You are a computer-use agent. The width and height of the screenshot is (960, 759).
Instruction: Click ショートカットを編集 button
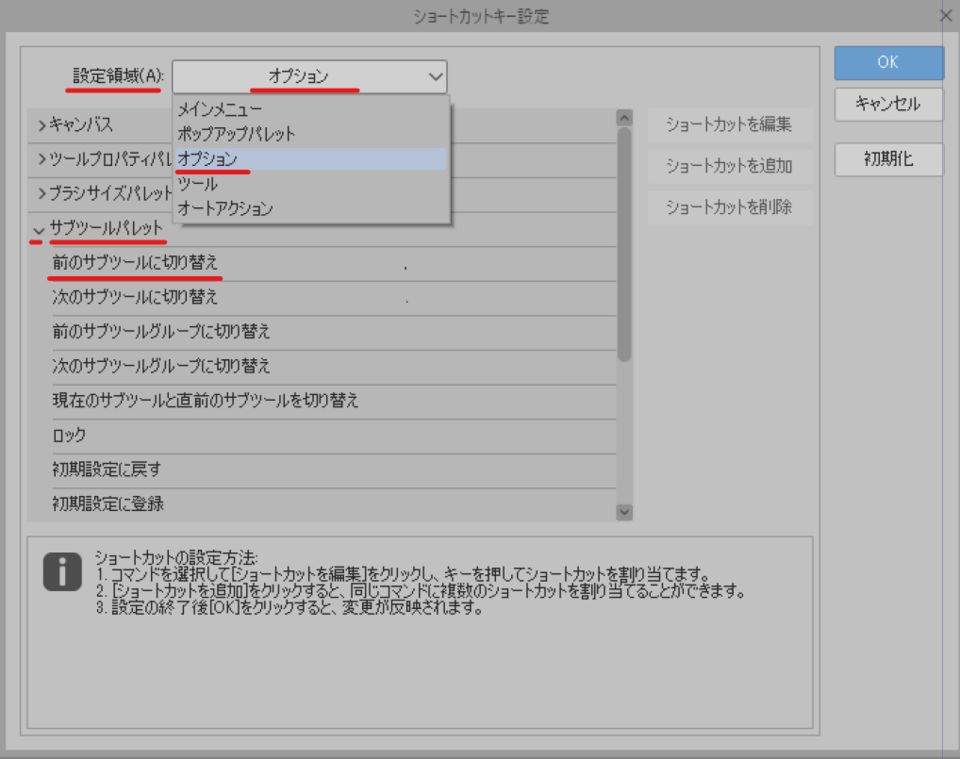729,125
